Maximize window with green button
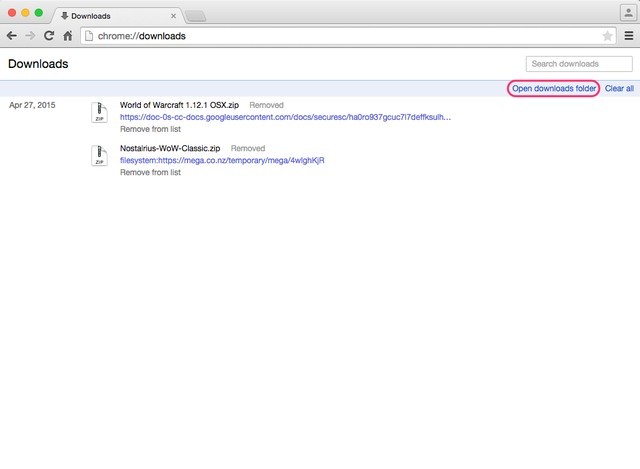 pos(39,13)
